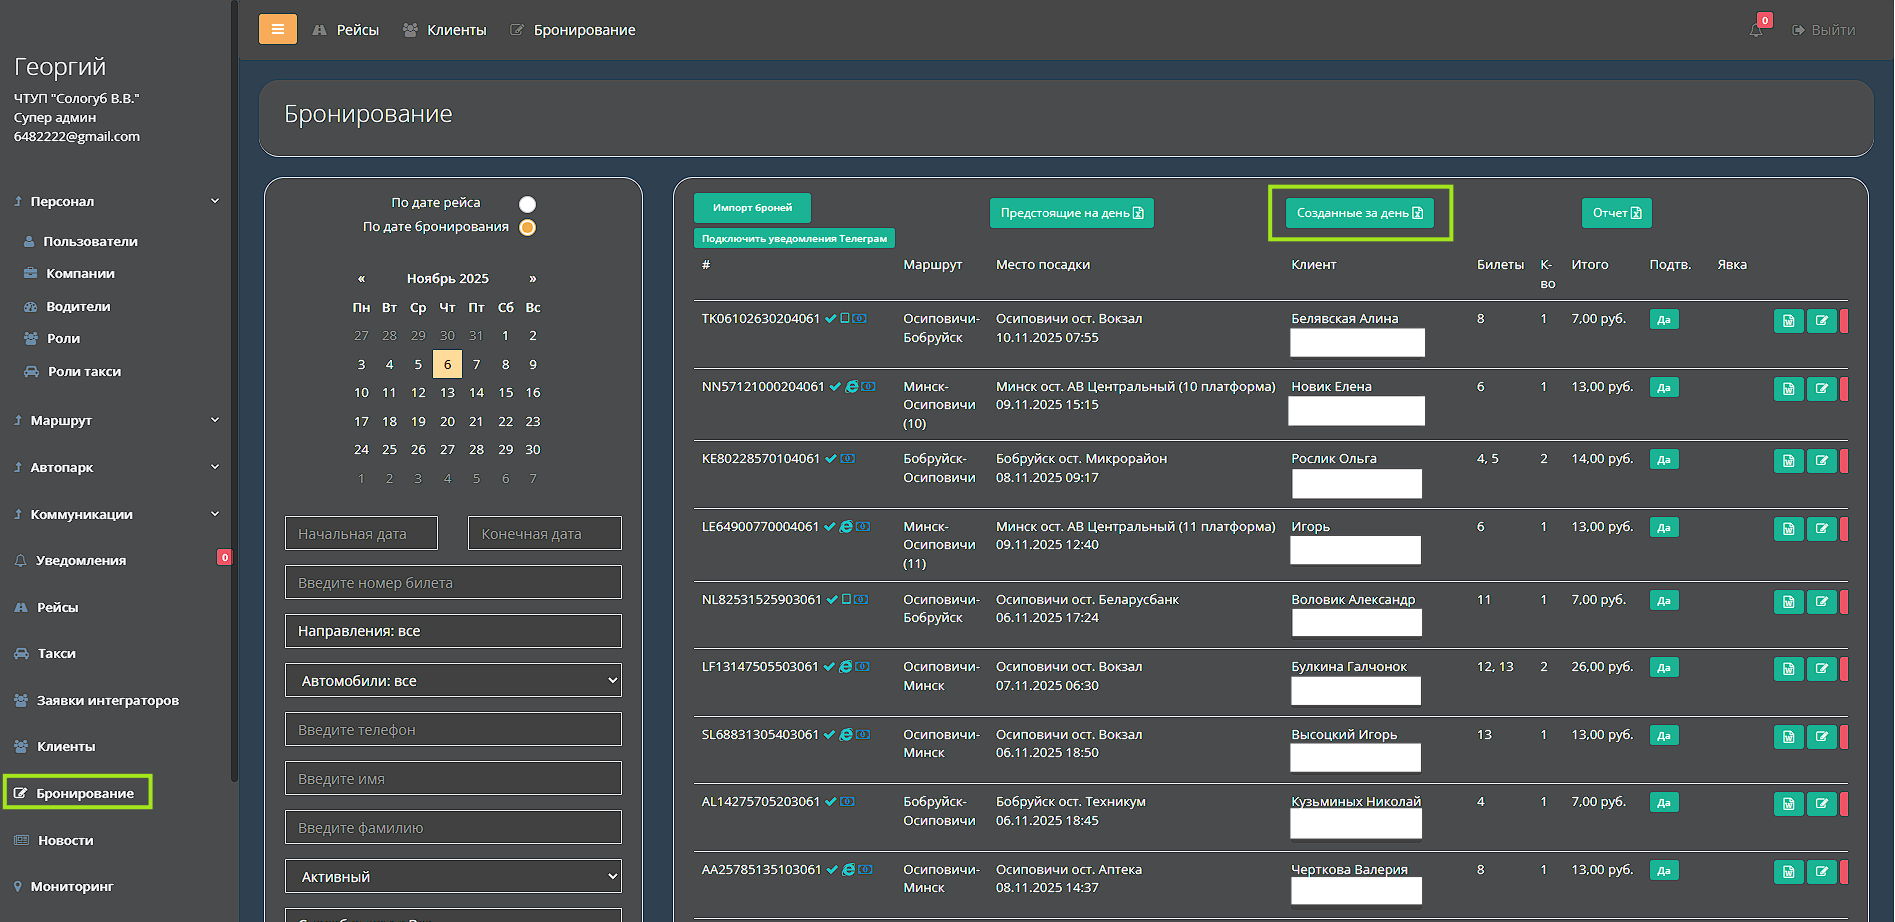Open the 'Автомобили: все' dropdown
The image size is (1895, 922).
[453, 680]
